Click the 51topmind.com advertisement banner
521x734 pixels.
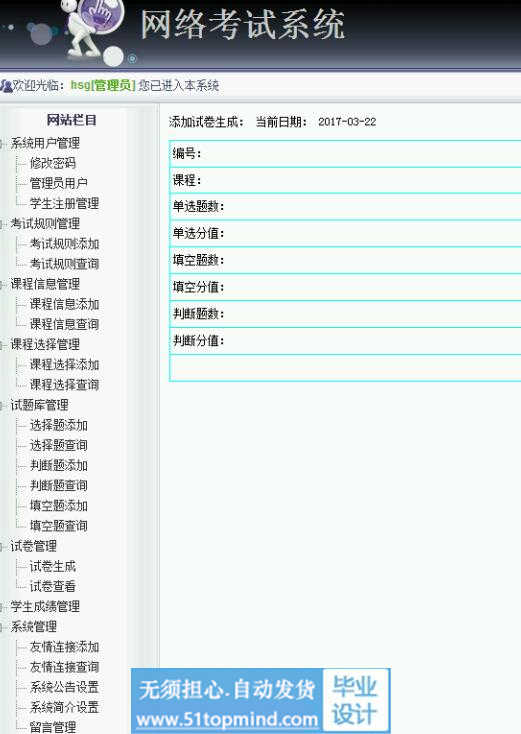[x=260, y=701]
